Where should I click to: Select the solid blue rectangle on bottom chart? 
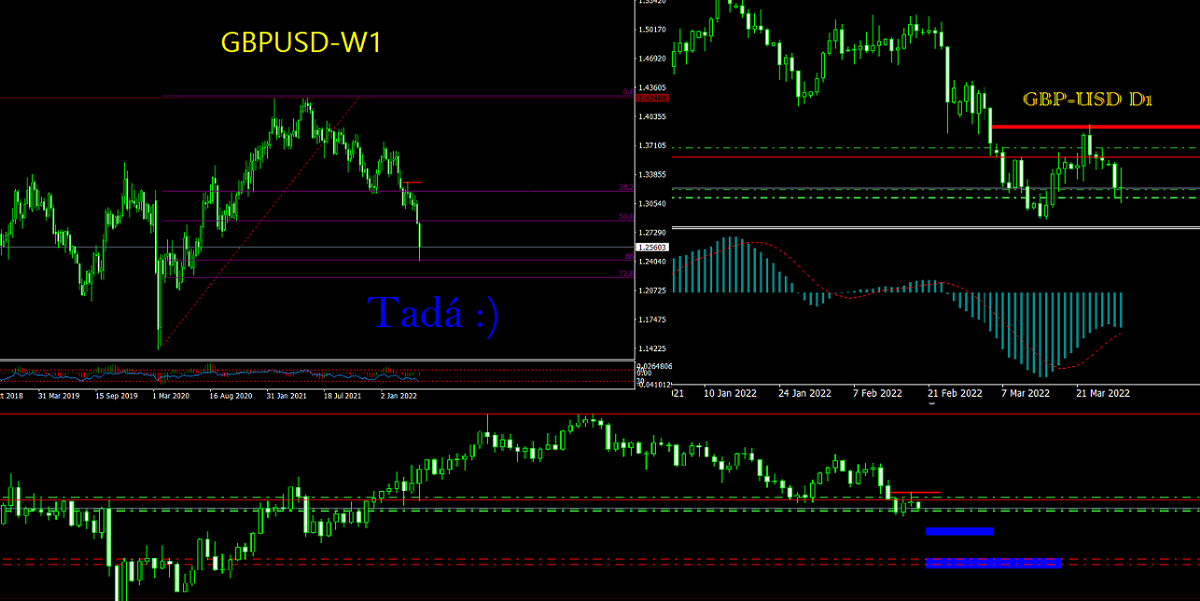pyautogui.click(x=959, y=531)
